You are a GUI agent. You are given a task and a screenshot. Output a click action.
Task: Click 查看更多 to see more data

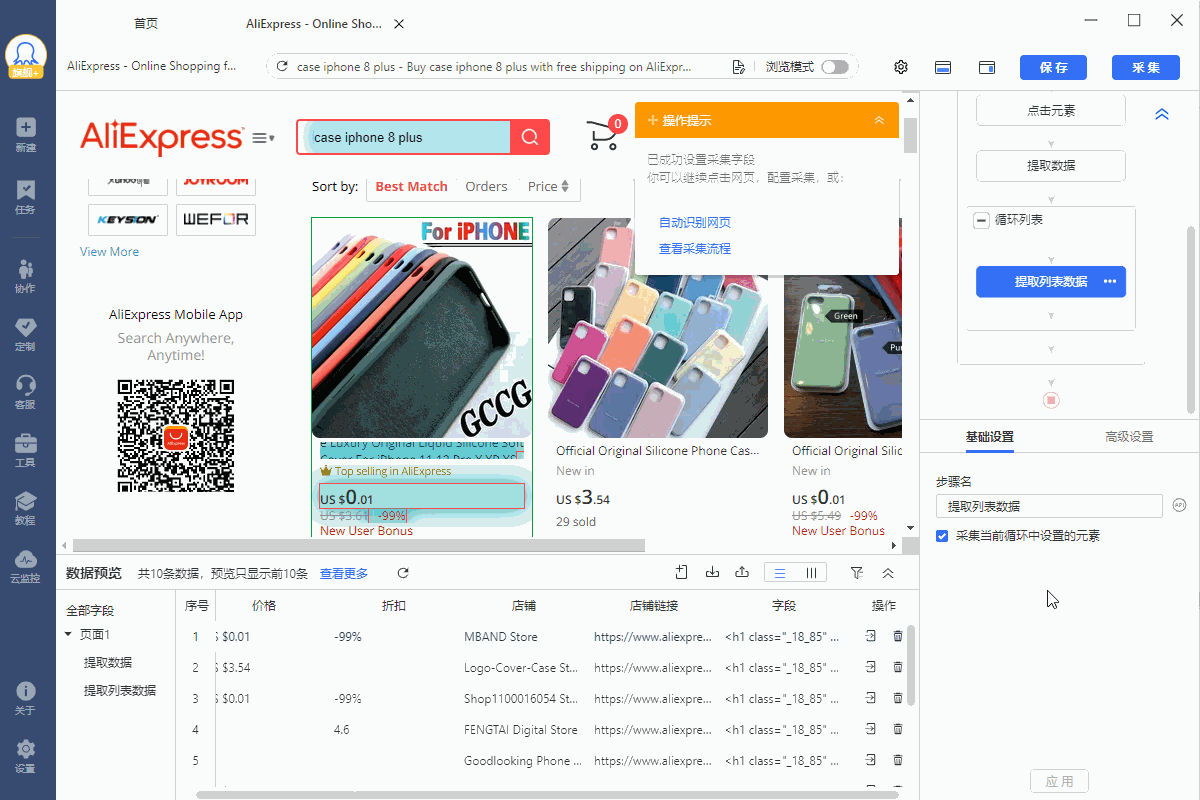click(344, 573)
